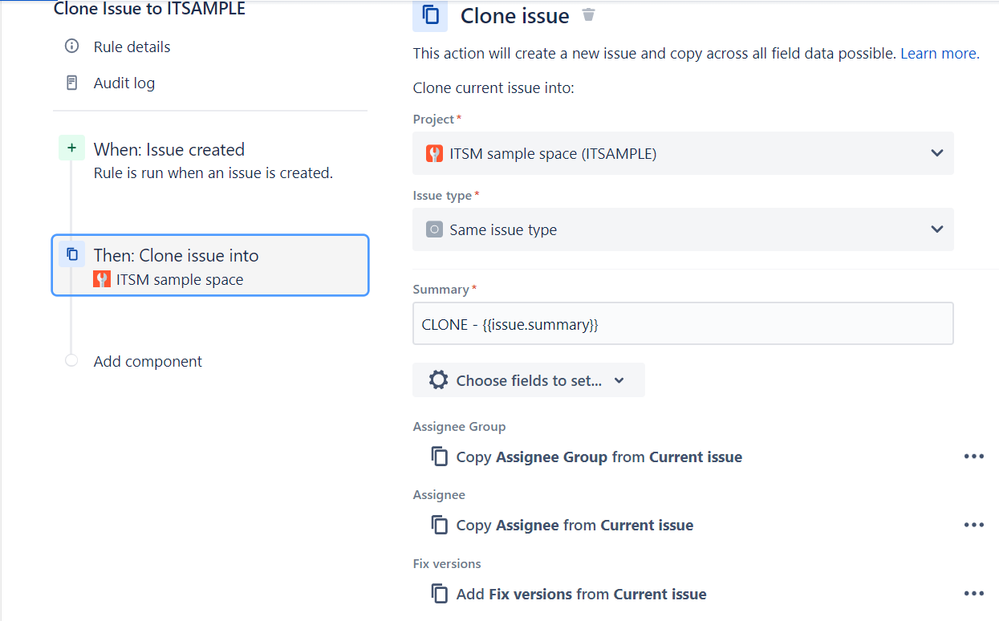The width and height of the screenshot is (999, 621).
Task: Open more options for Fix versions field
Action: point(974,594)
